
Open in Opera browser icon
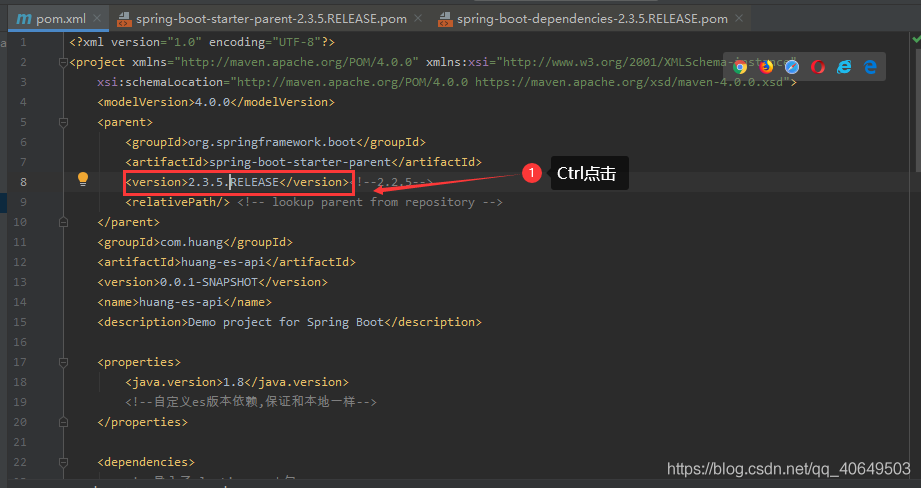pos(818,66)
